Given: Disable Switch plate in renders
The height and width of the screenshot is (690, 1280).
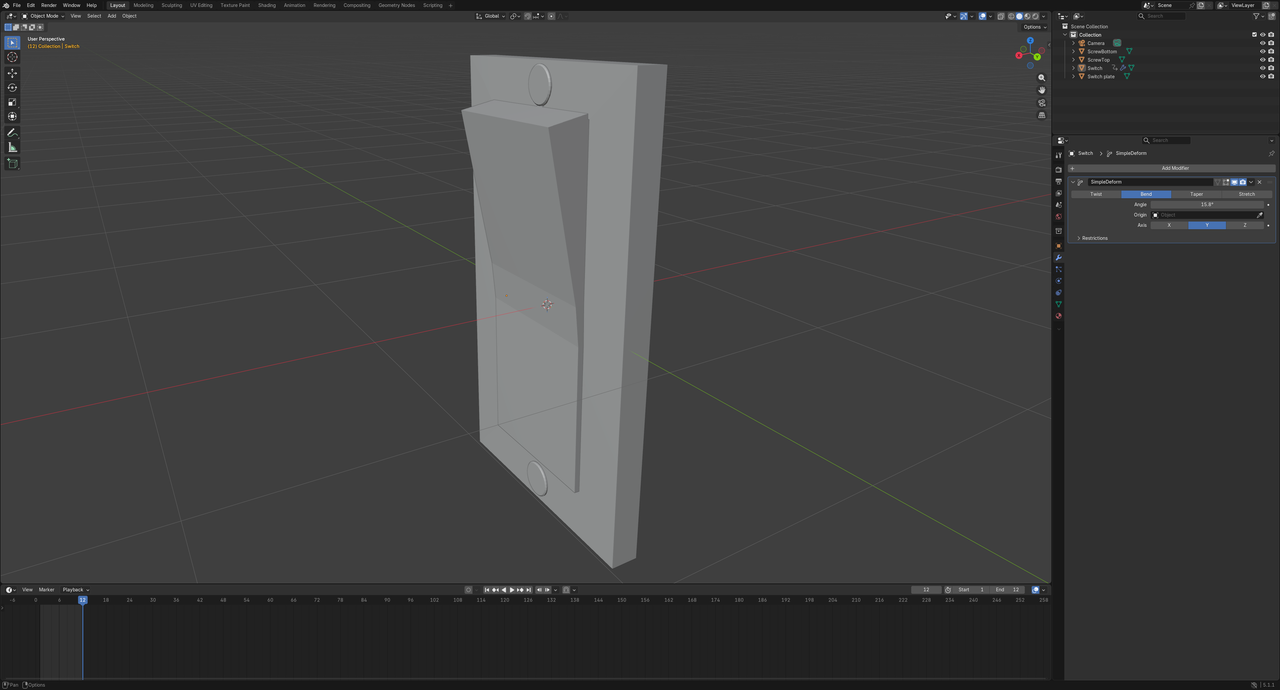Looking at the screenshot, I should (1271, 76).
